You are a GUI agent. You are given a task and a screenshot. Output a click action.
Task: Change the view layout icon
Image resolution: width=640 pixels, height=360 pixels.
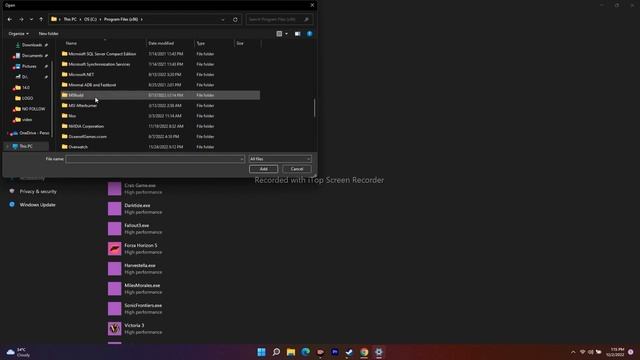[x=279, y=33]
